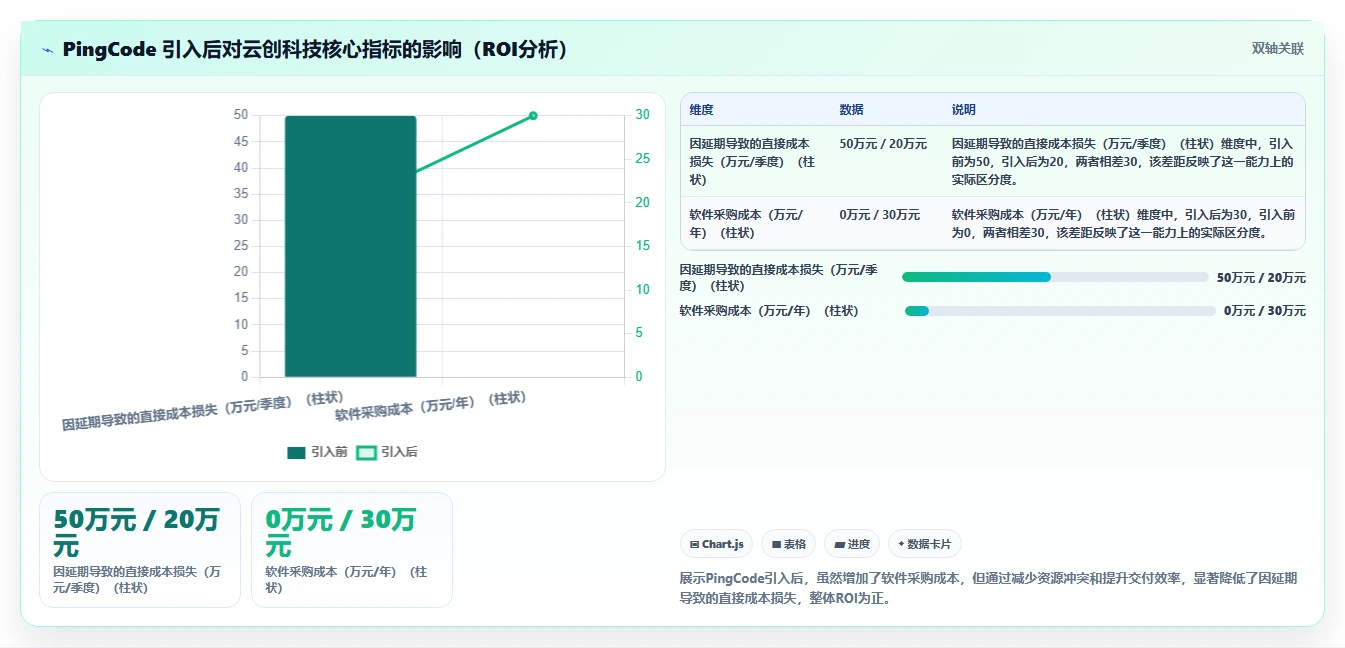The image size is (1345, 648).
Task: Click the summary paragraph starting 展示PingCode引入后
Action: point(988,589)
